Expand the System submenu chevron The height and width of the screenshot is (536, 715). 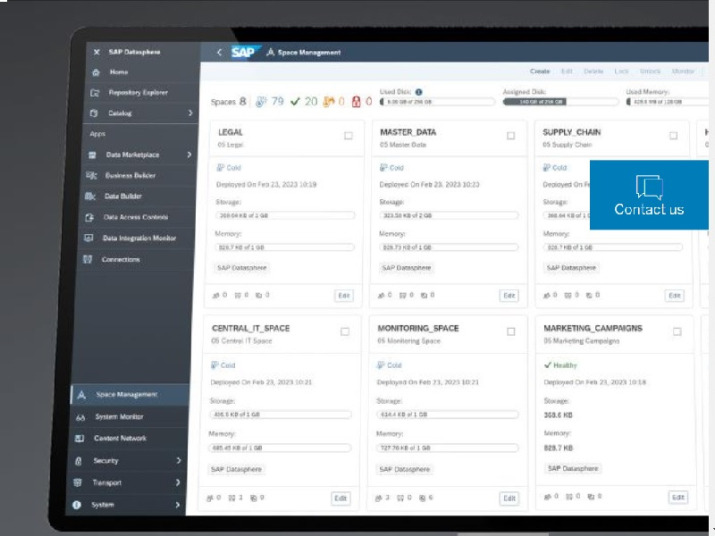177,505
